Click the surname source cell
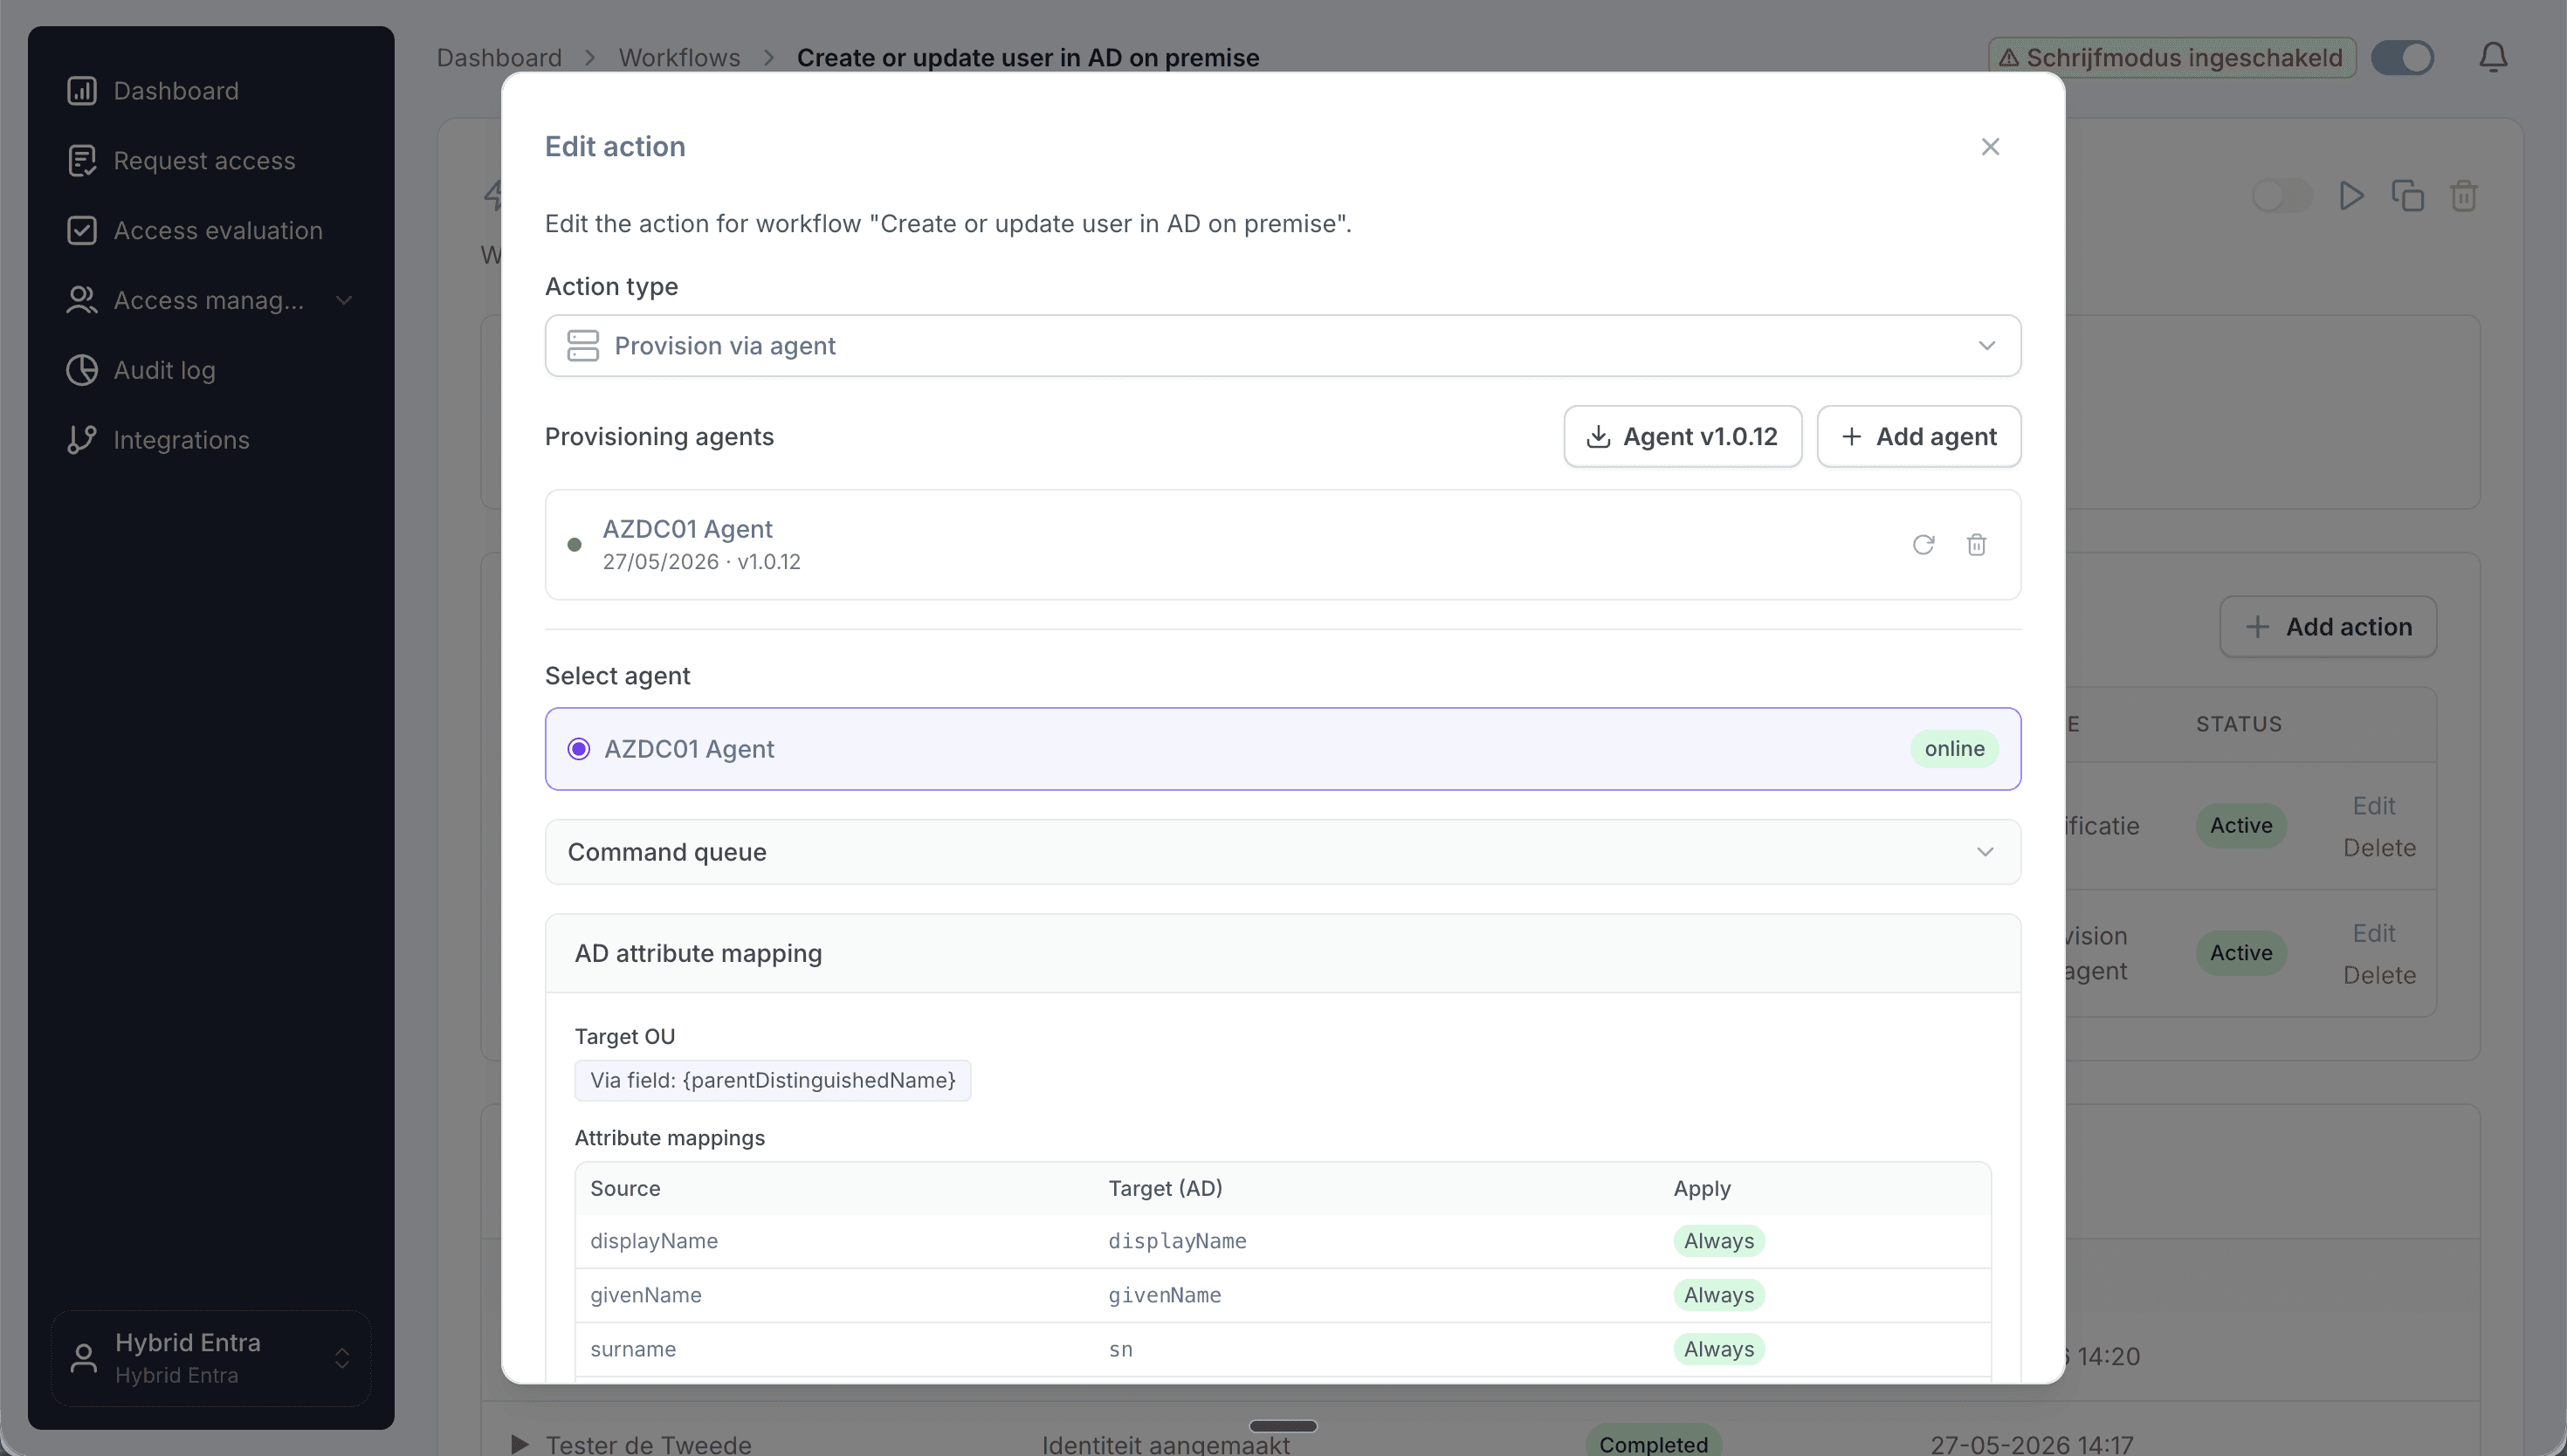The image size is (2567, 1456). pos(633,1349)
